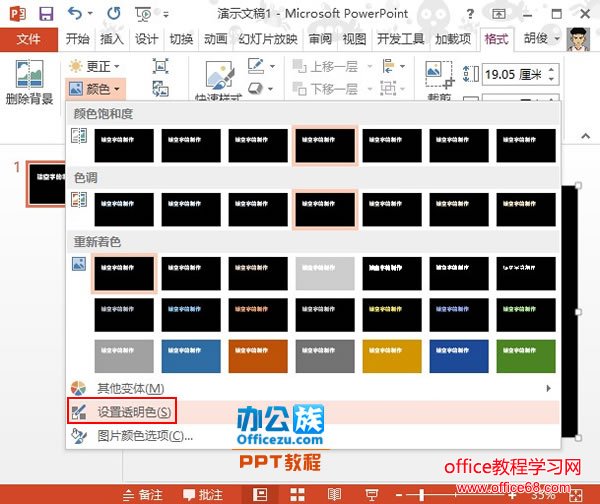Switch to the 插入 tab
Screen dimensions: 600x504
(112, 39)
